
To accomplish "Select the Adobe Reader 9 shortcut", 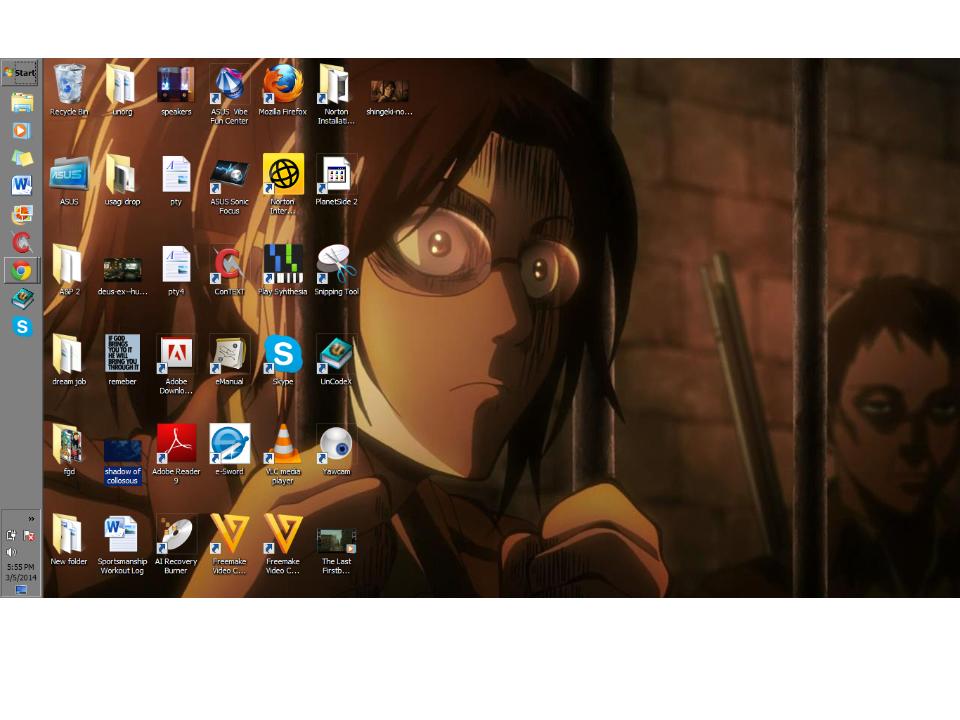I will [x=176, y=454].
